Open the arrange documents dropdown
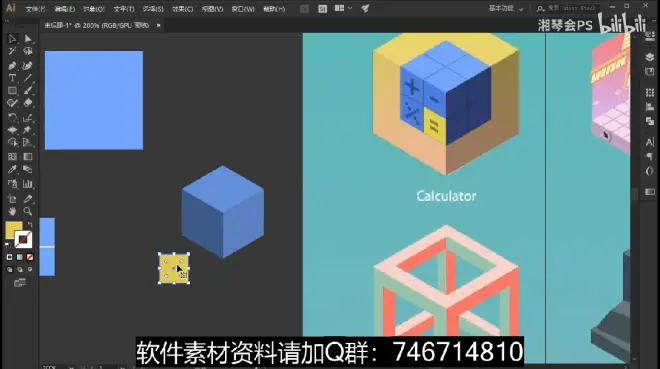The width and height of the screenshot is (660, 369). pos(343,8)
